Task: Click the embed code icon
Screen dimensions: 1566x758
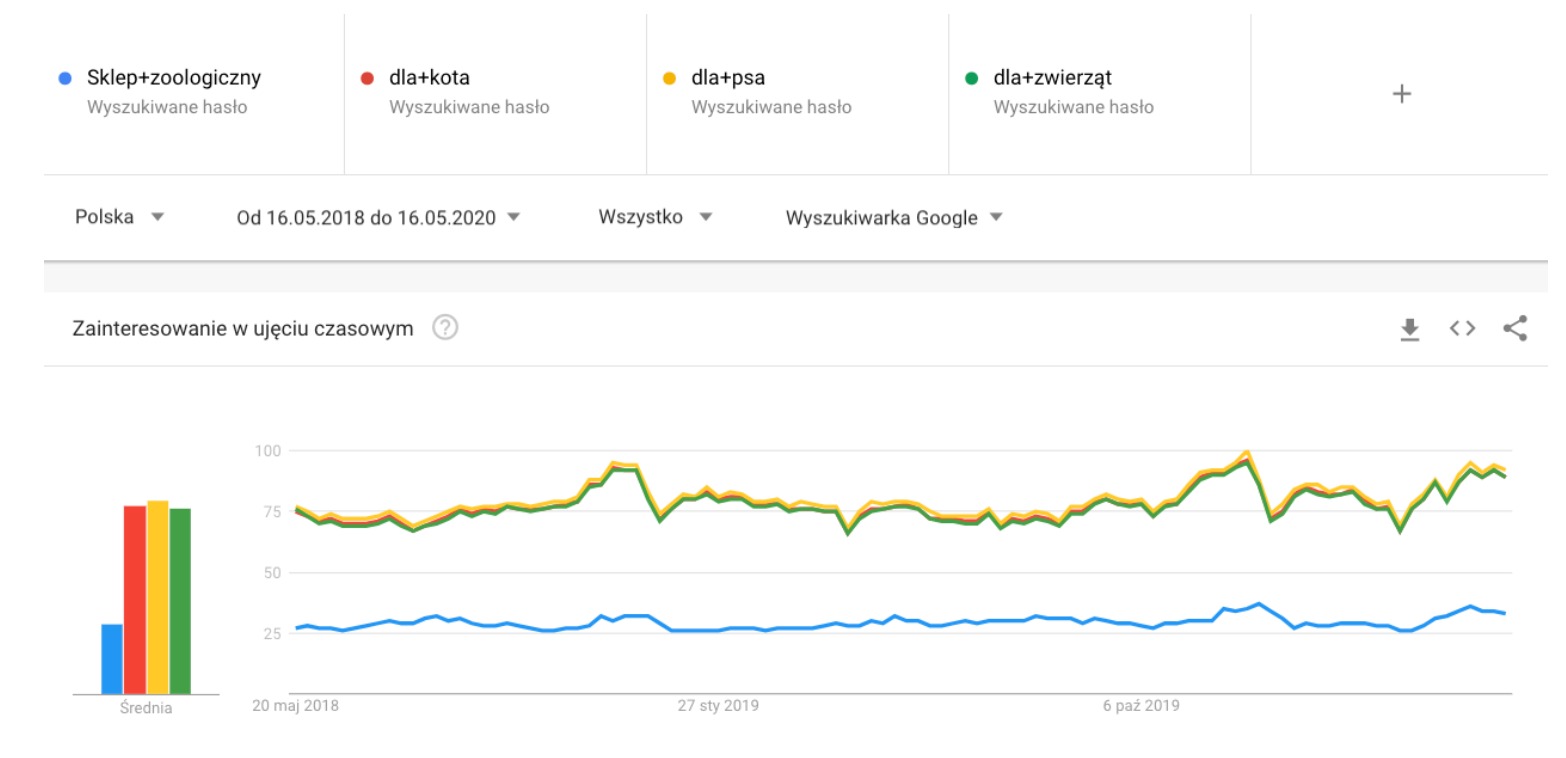Action: coord(1462,329)
